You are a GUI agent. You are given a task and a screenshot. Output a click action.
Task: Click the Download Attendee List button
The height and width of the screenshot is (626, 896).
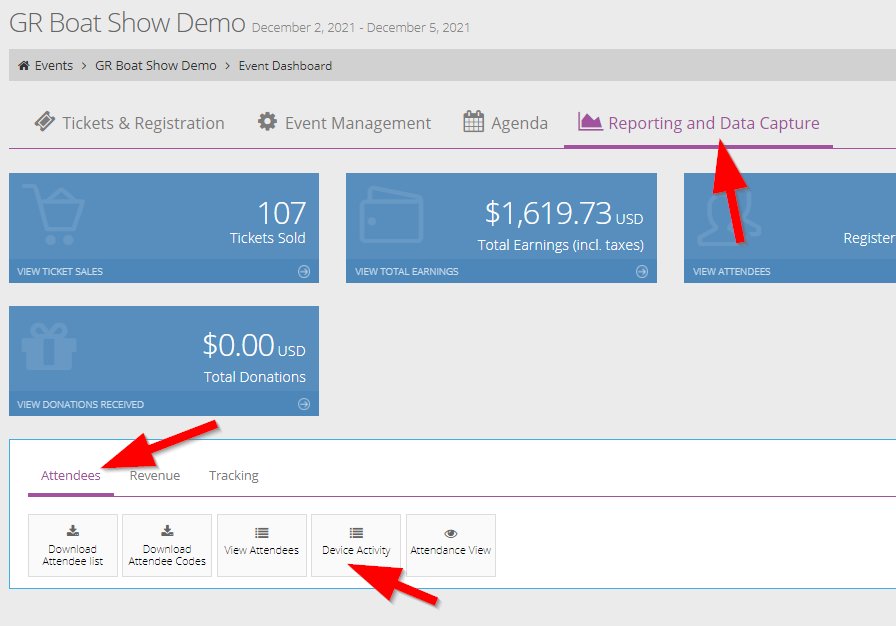click(x=73, y=545)
